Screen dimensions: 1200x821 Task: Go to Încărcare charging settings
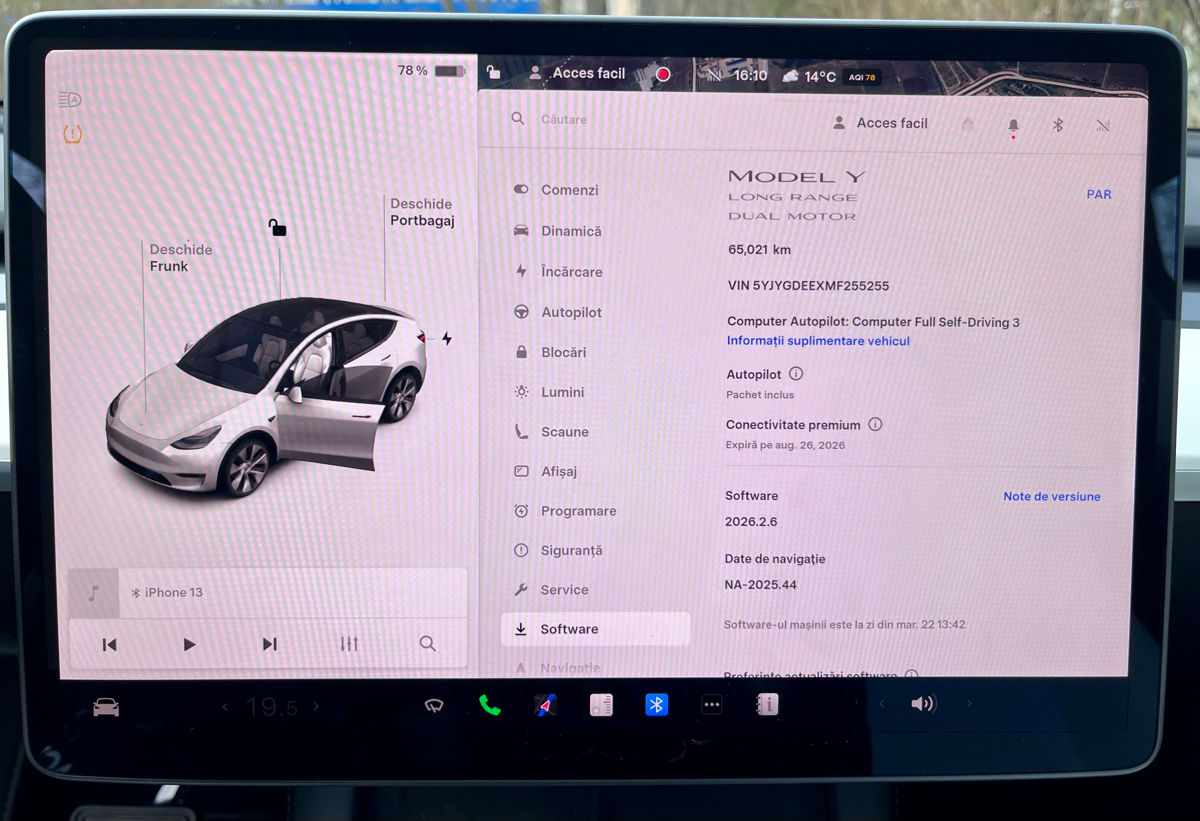pyautogui.click(x=558, y=272)
